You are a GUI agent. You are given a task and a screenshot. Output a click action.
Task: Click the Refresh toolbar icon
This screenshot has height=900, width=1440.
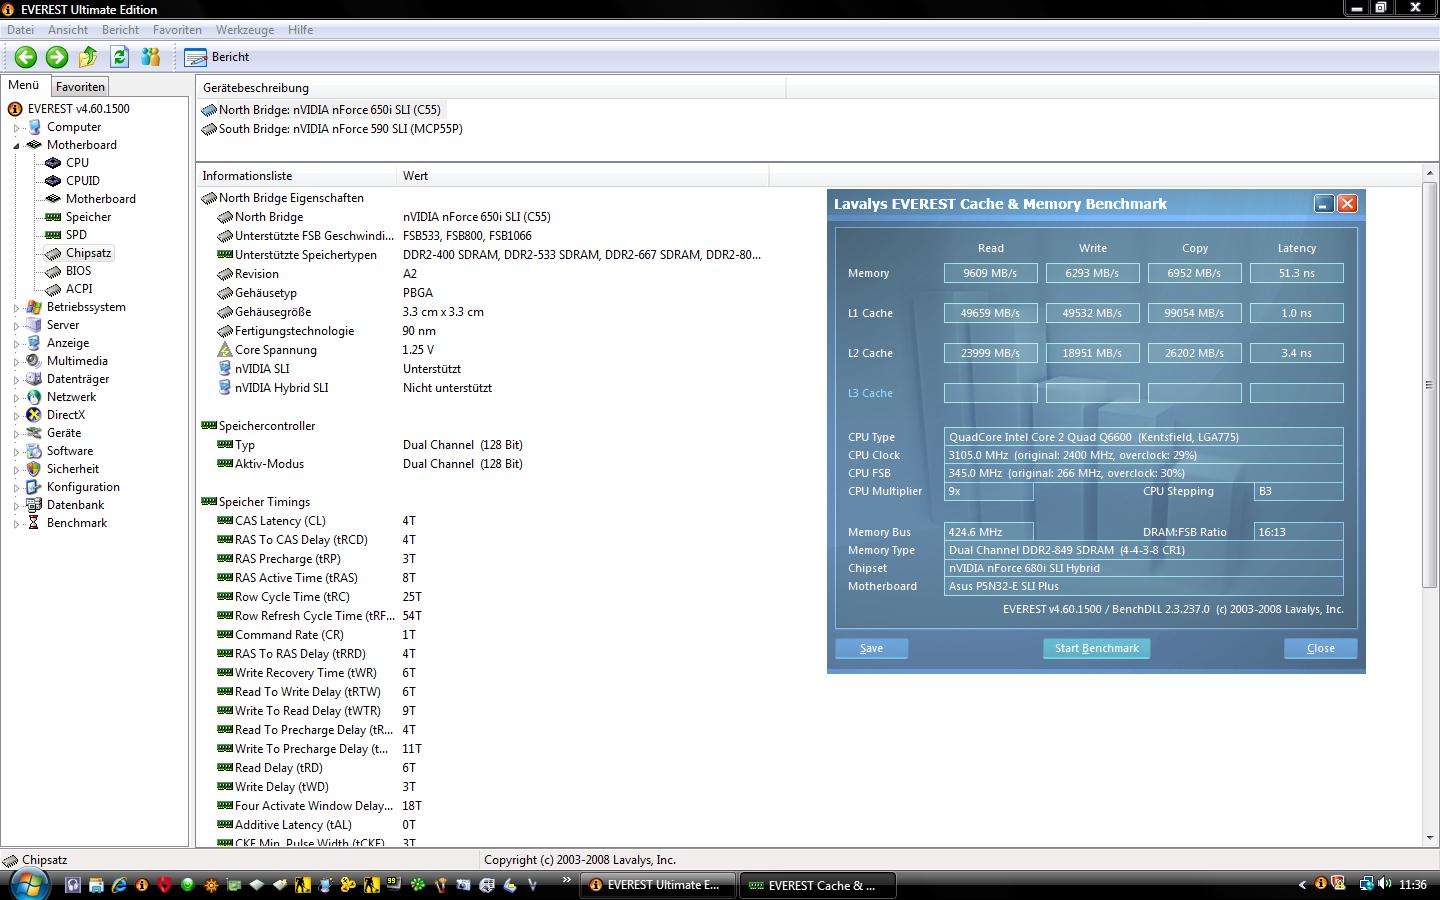click(119, 57)
